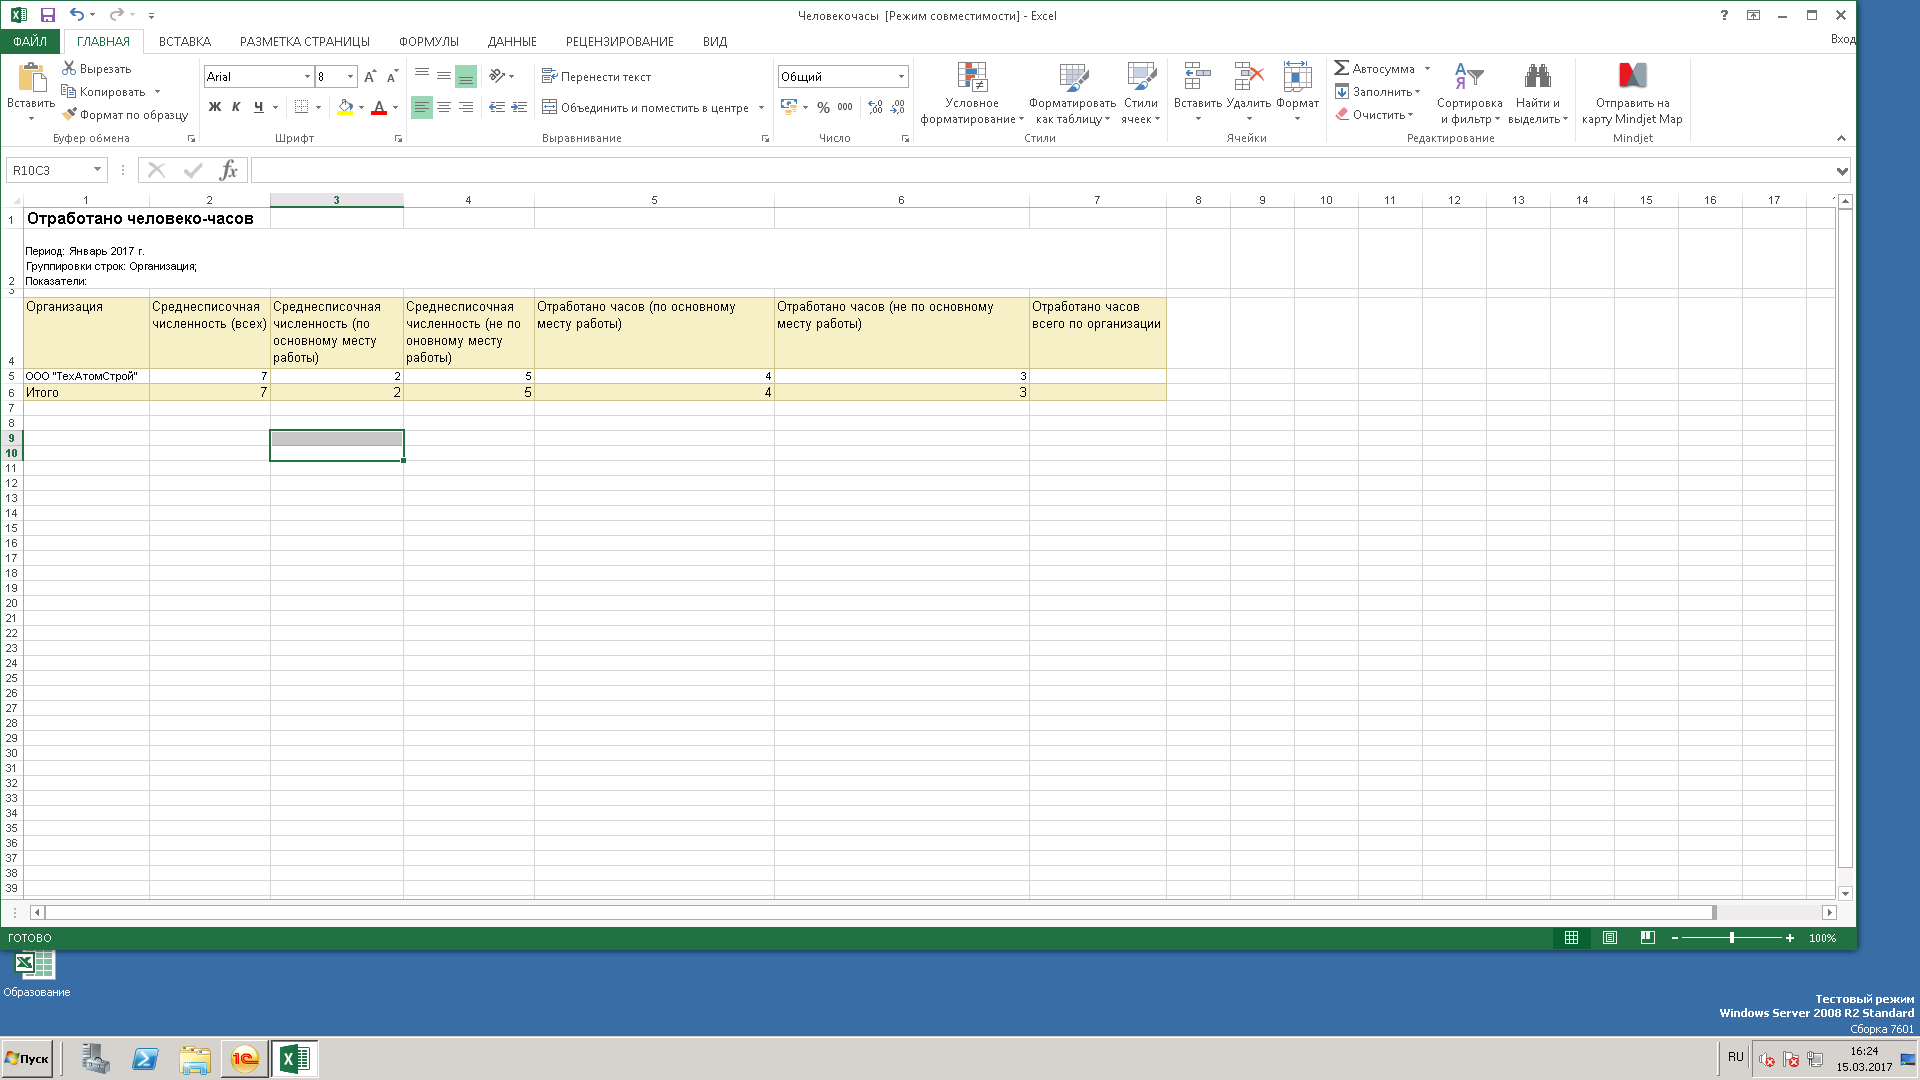Switch to the ФОРМУЛЫ ribbon tab
This screenshot has height=1080, width=1920.
click(428, 41)
